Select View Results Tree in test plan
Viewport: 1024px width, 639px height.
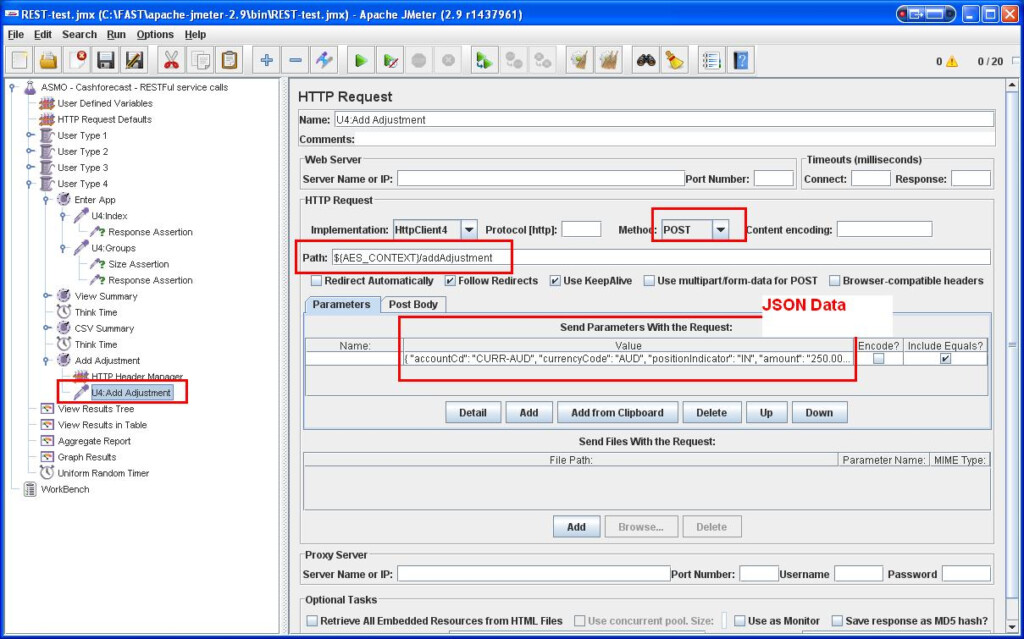pos(96,408)
